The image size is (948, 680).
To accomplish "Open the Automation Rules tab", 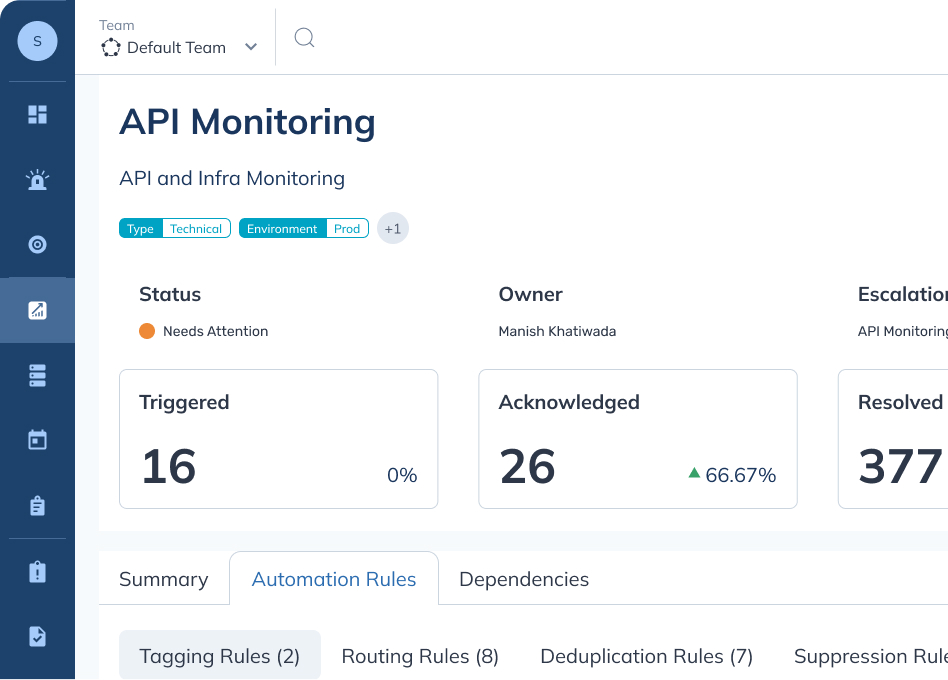I will [x=333, y=579].
